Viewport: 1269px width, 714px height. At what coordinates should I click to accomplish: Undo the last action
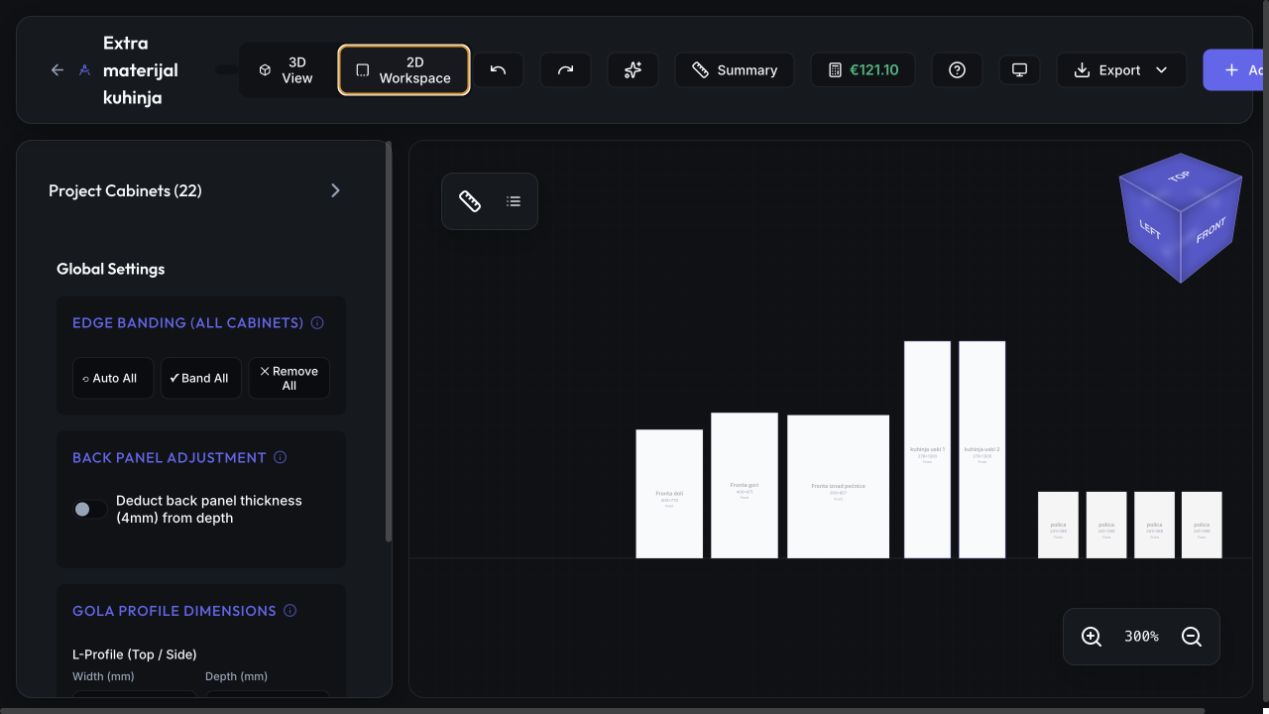coord(498,70)
